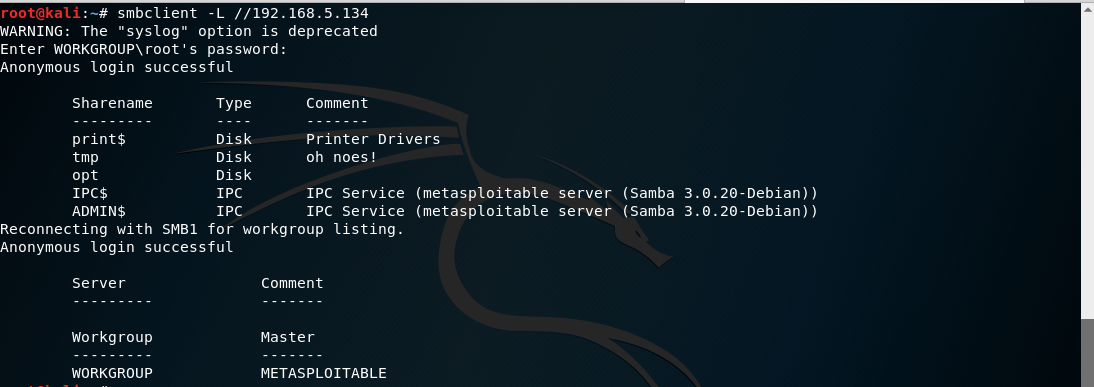
Task: Click the 'oh noes!' comment text
Action: click(x=342, y=158)
